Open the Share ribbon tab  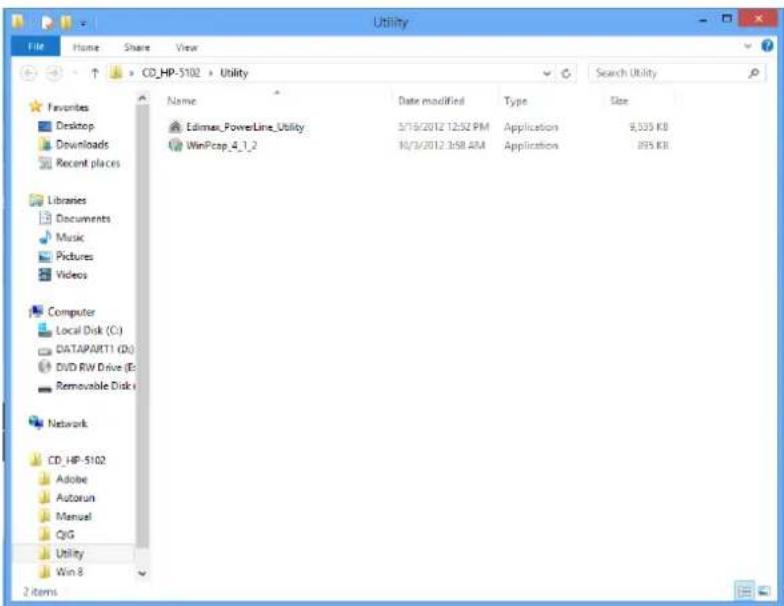[137, 48]
